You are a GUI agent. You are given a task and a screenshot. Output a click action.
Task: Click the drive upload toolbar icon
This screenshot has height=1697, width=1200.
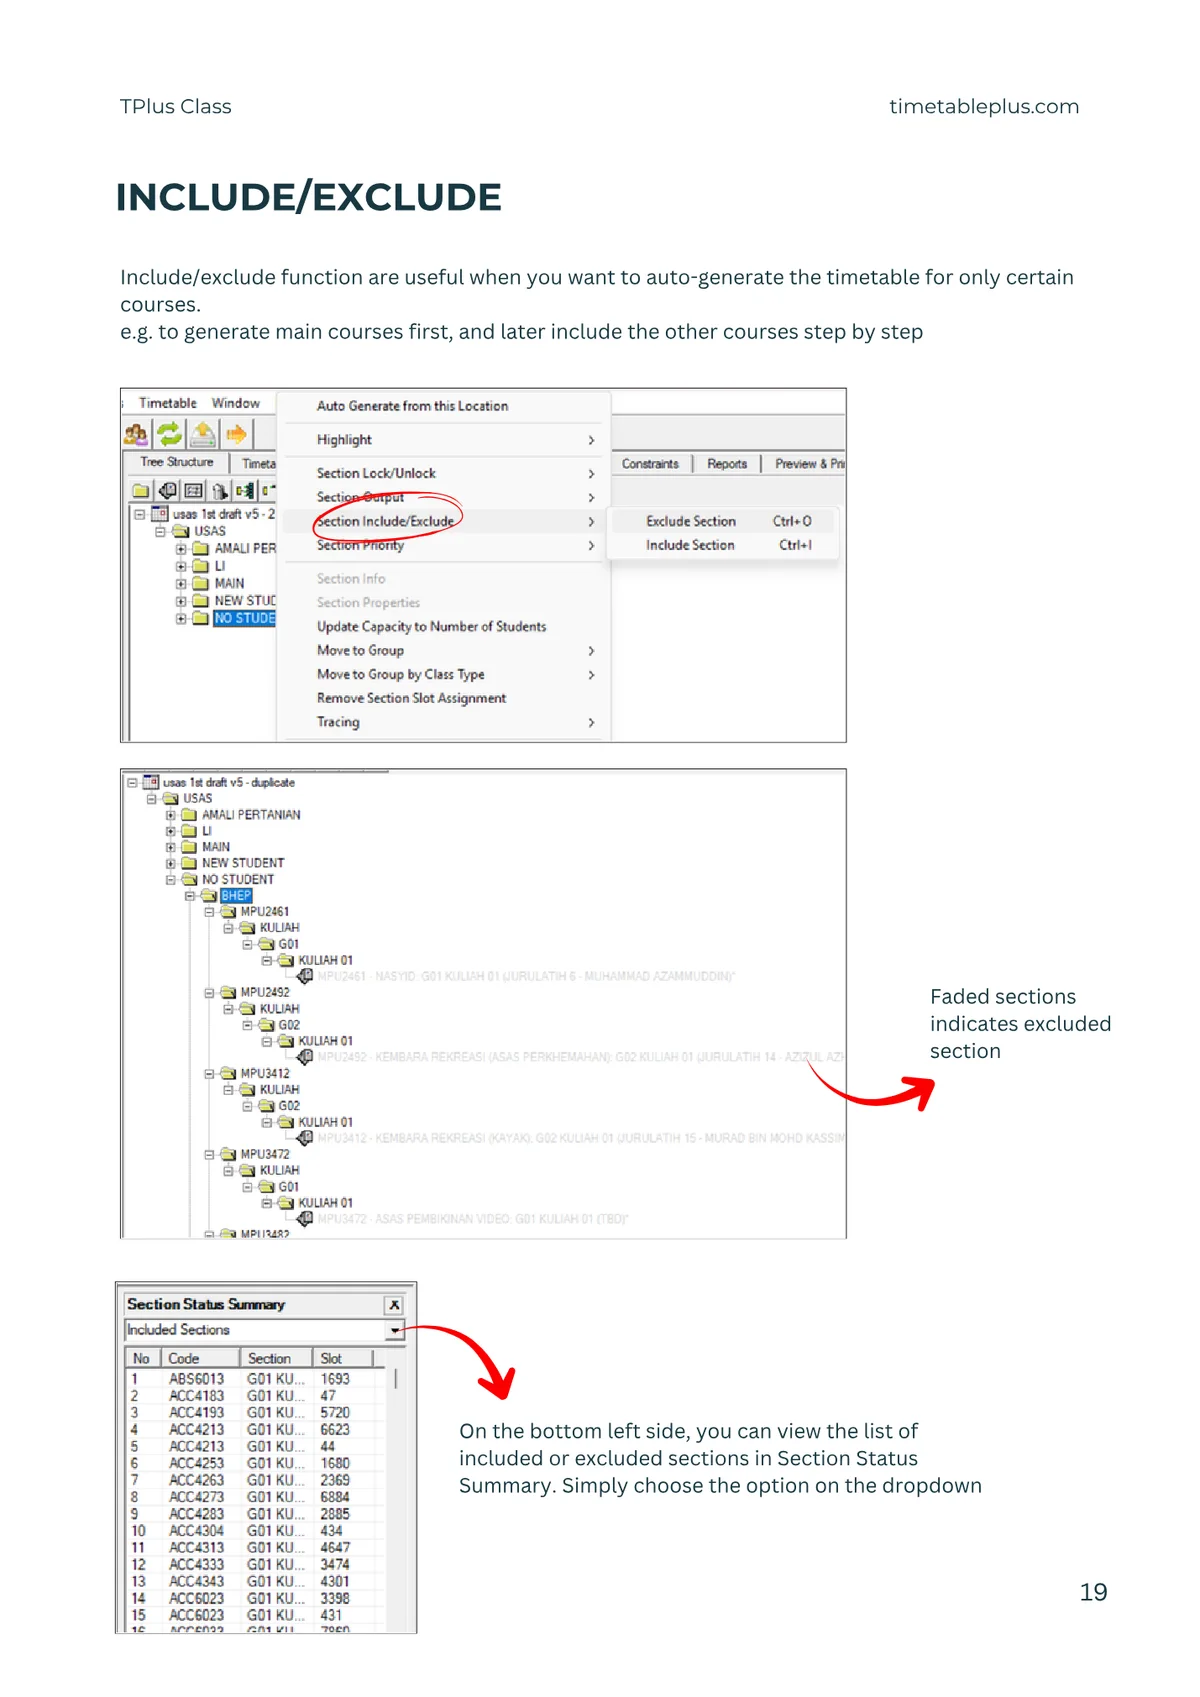[203, 434]
